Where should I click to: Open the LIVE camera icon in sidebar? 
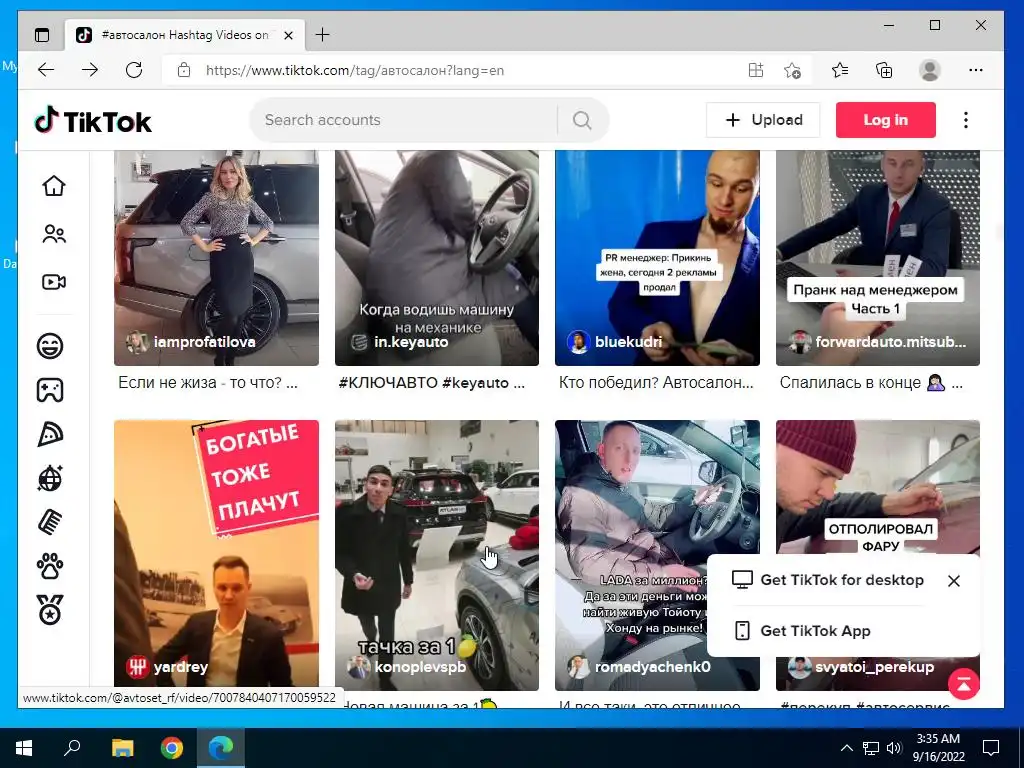[54, 282]
